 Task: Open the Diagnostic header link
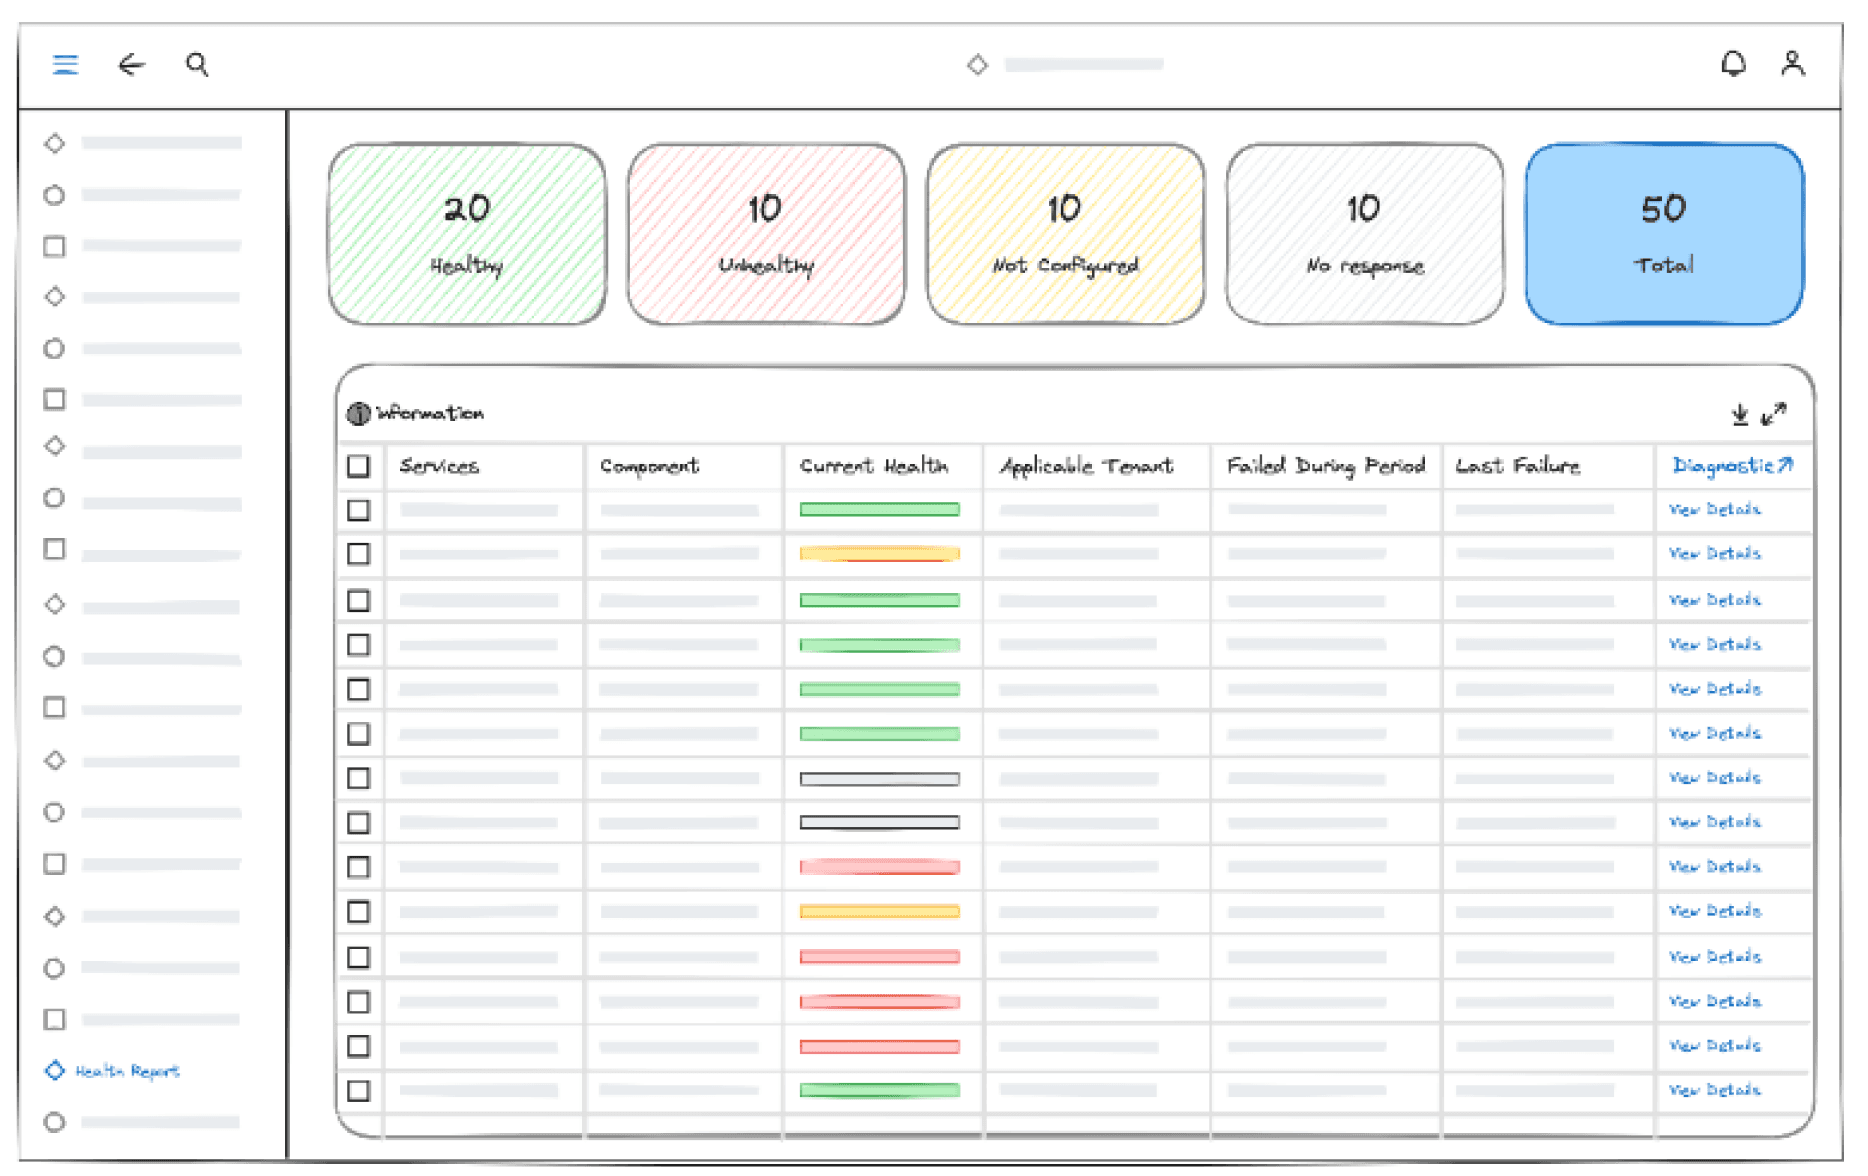click(1733, 466)
